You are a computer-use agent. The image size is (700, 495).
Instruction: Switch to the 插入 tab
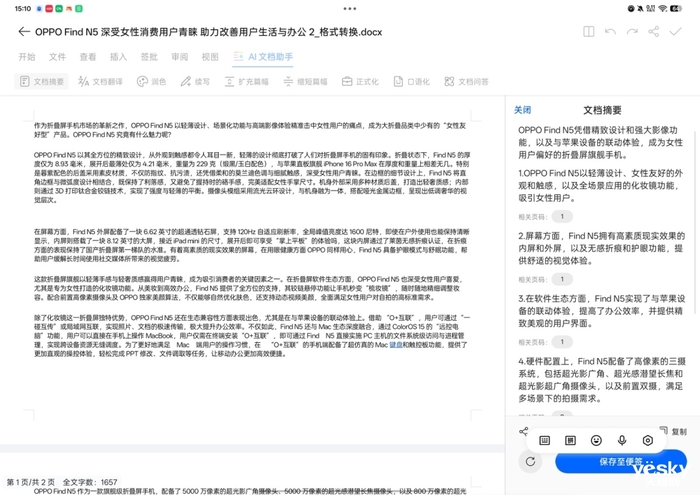tap(118, 57)
